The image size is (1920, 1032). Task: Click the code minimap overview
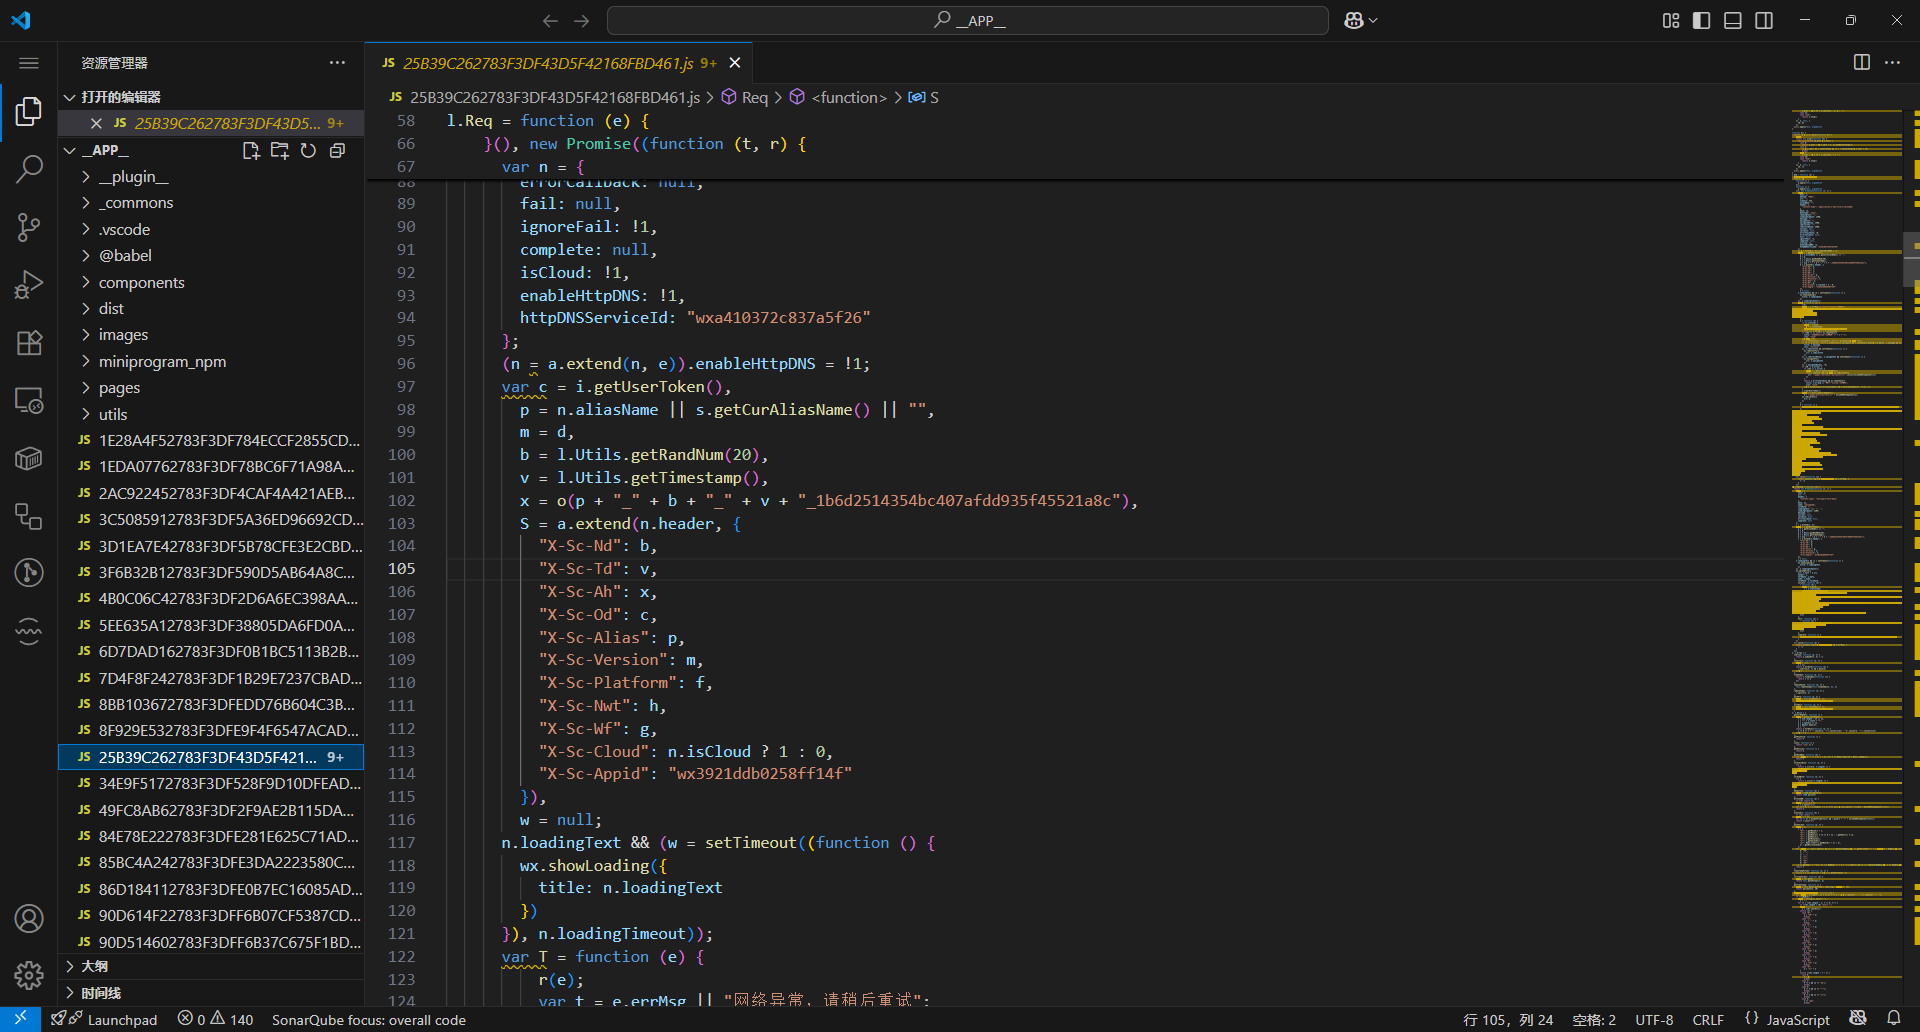1846,555
